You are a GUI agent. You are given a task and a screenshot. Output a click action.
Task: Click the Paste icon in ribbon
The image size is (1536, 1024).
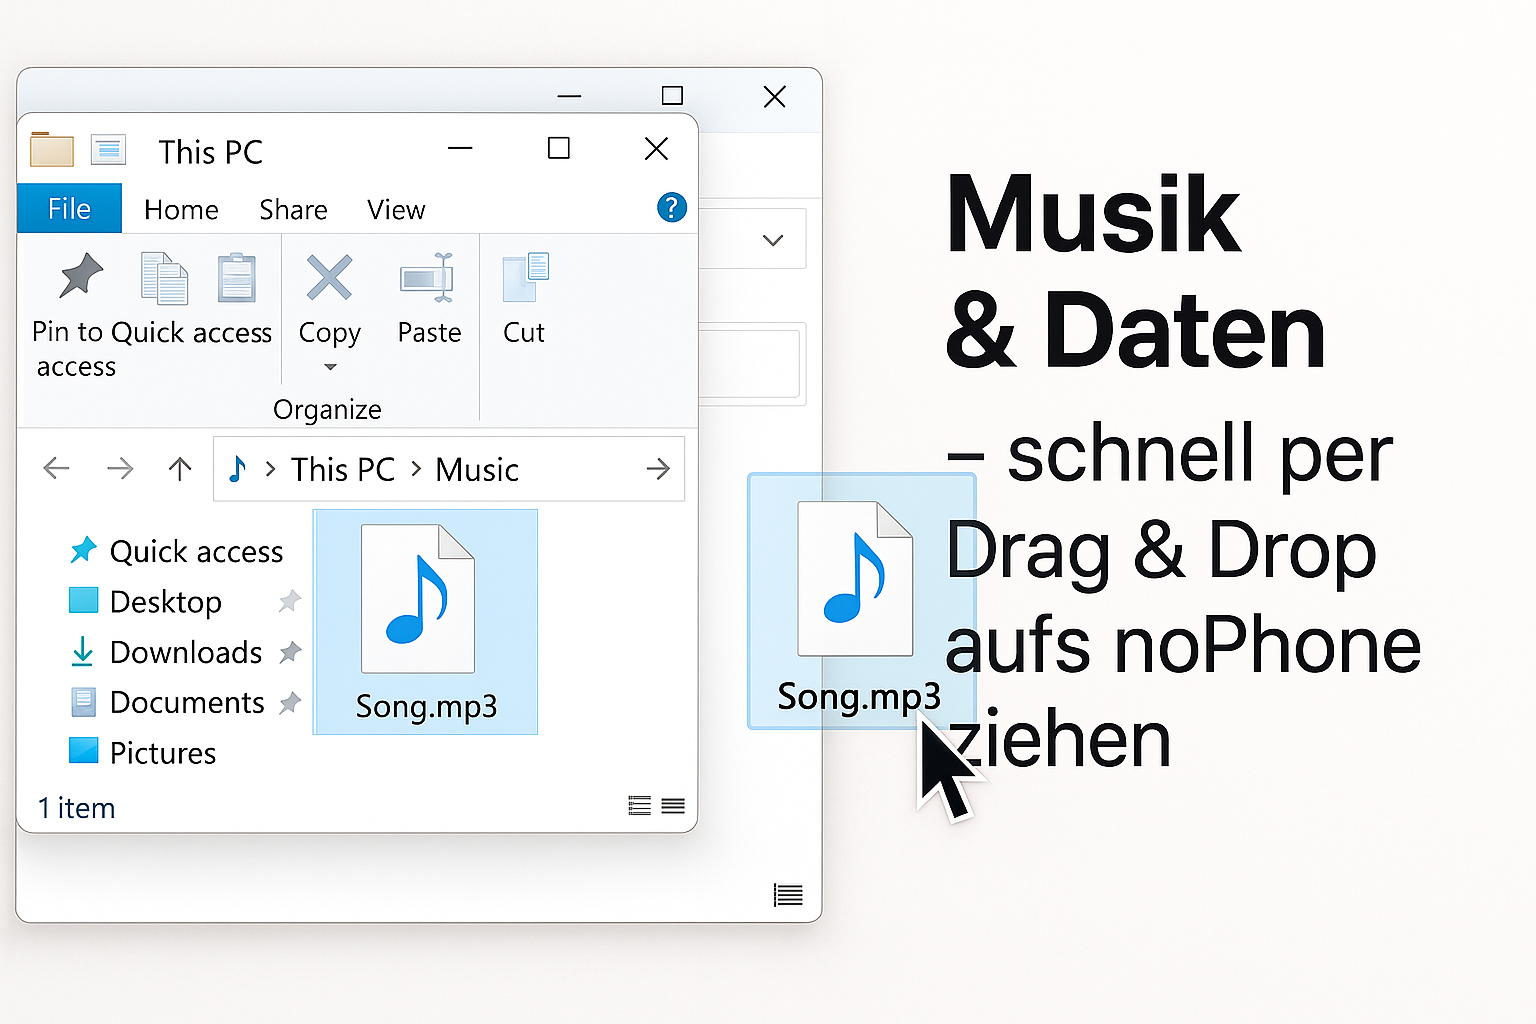(428, 278)
